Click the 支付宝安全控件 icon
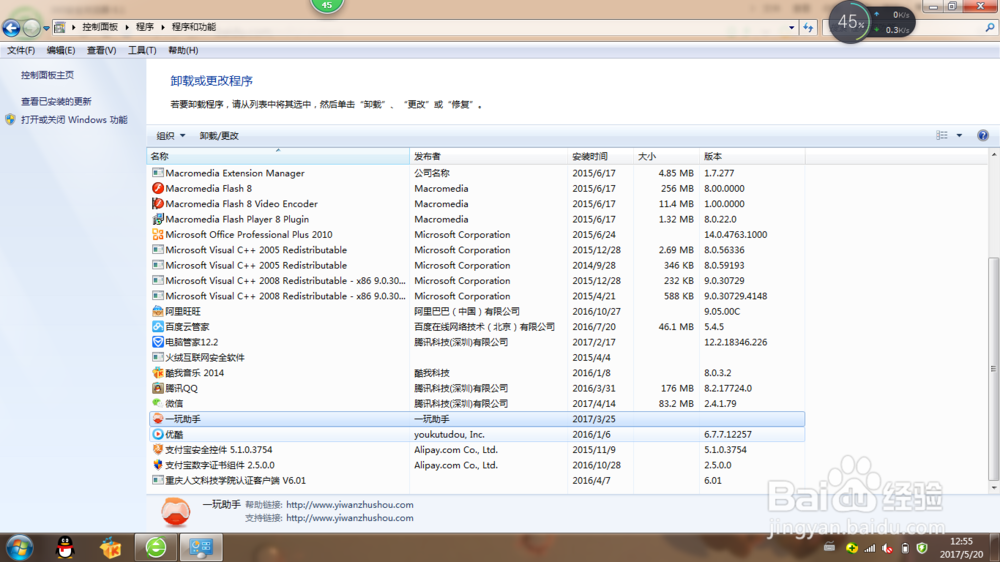The height and width of the screenshot is (562, 1000). [x=158, y=450]
